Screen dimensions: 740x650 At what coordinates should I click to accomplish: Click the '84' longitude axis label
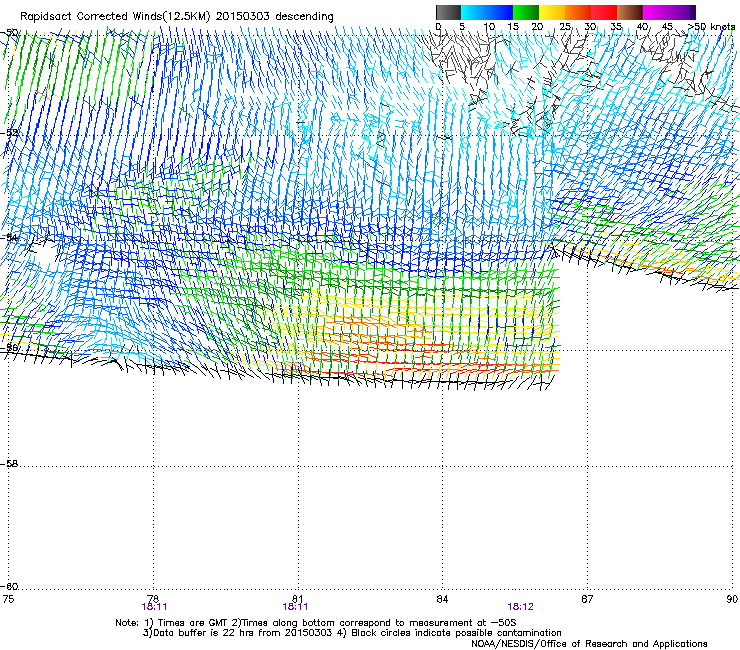pyautogui.click(x=442, y=599)
